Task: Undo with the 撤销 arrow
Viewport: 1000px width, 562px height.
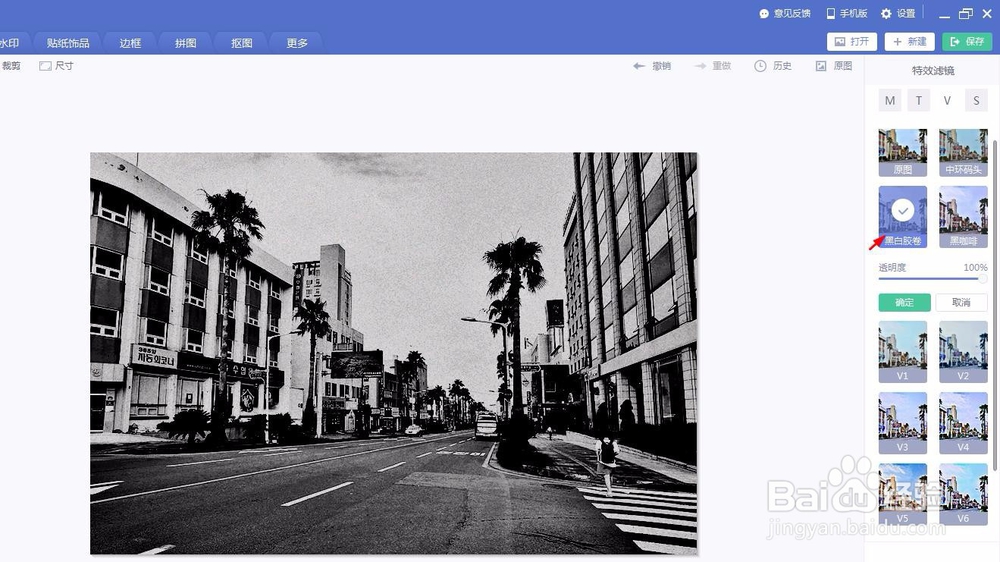Action: click(x=652, y=66)
